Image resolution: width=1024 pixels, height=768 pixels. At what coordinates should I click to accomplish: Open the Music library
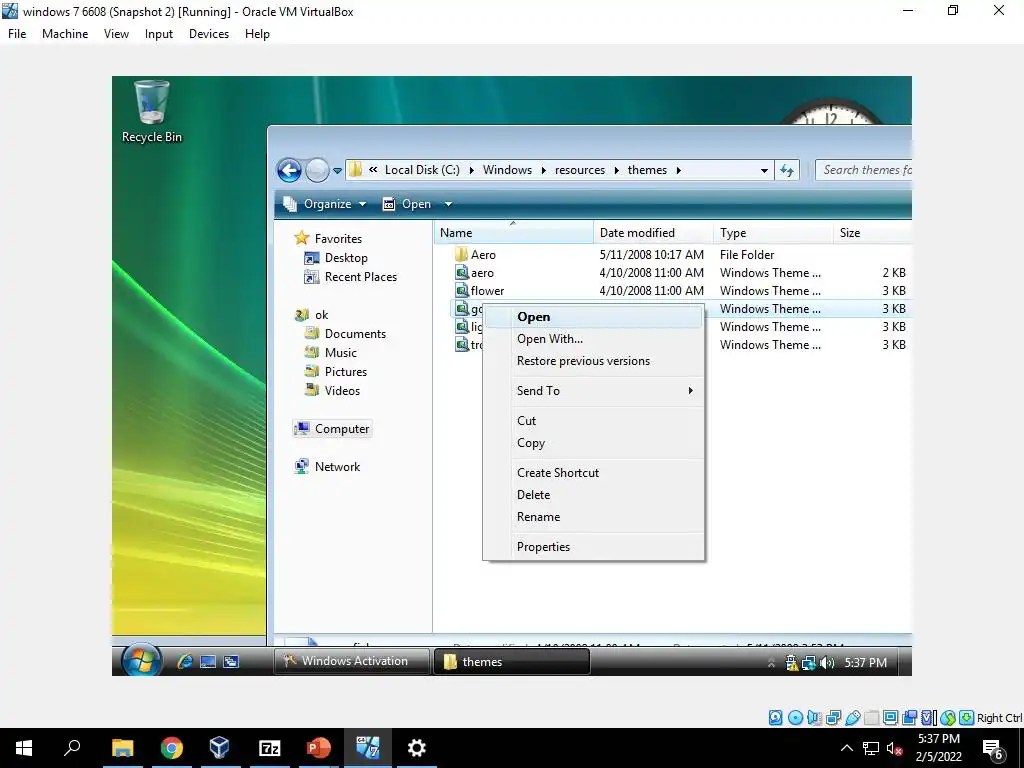point(331,353)
